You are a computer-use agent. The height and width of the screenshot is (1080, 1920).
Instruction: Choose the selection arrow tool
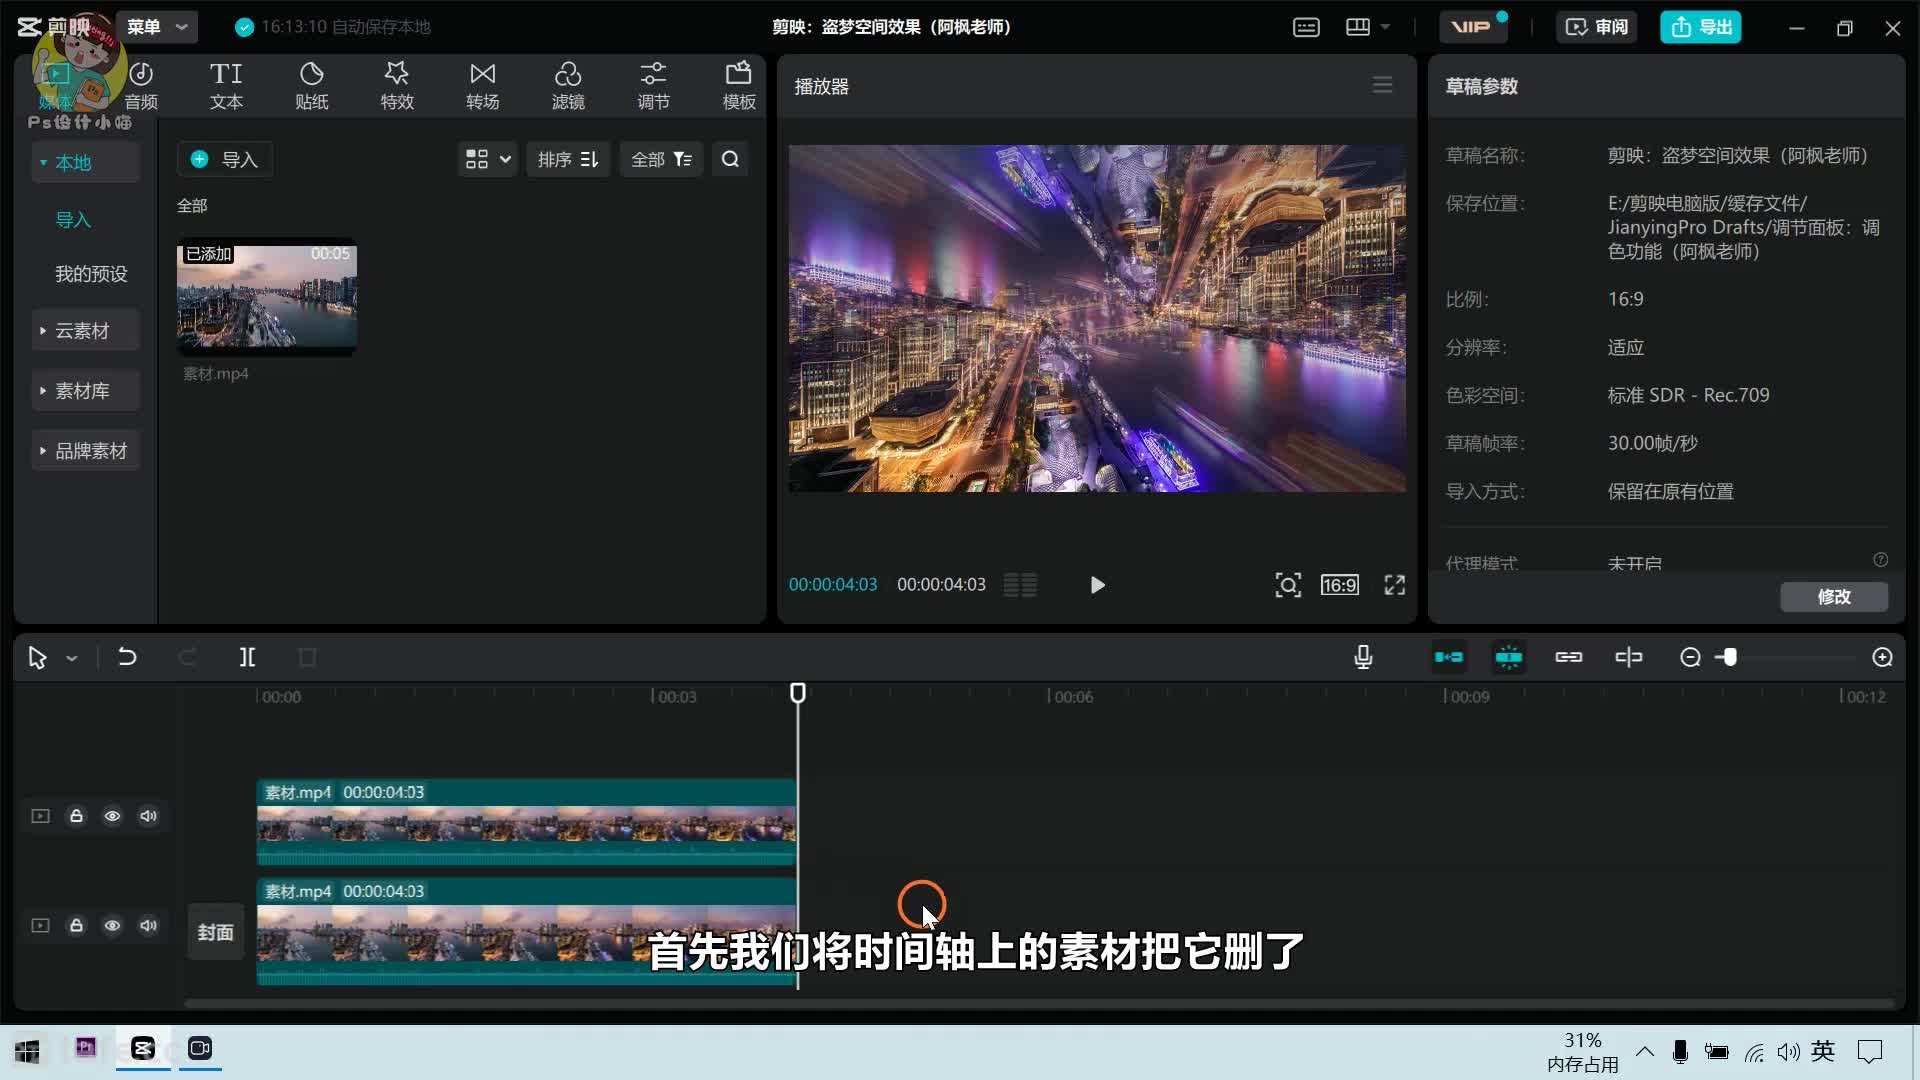(38, 658)
